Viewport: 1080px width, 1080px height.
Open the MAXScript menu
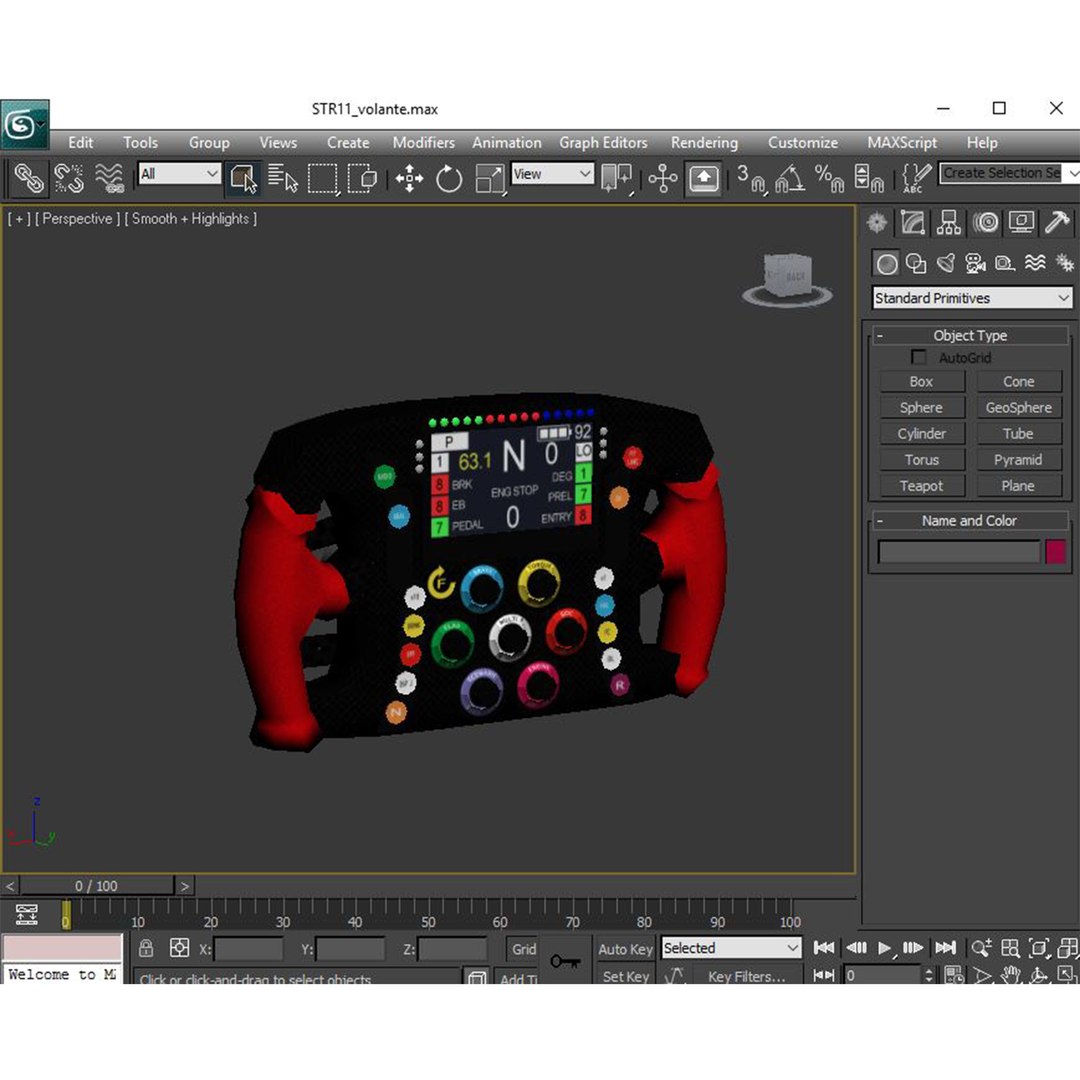pyautogui.click(x=902, y=143)
